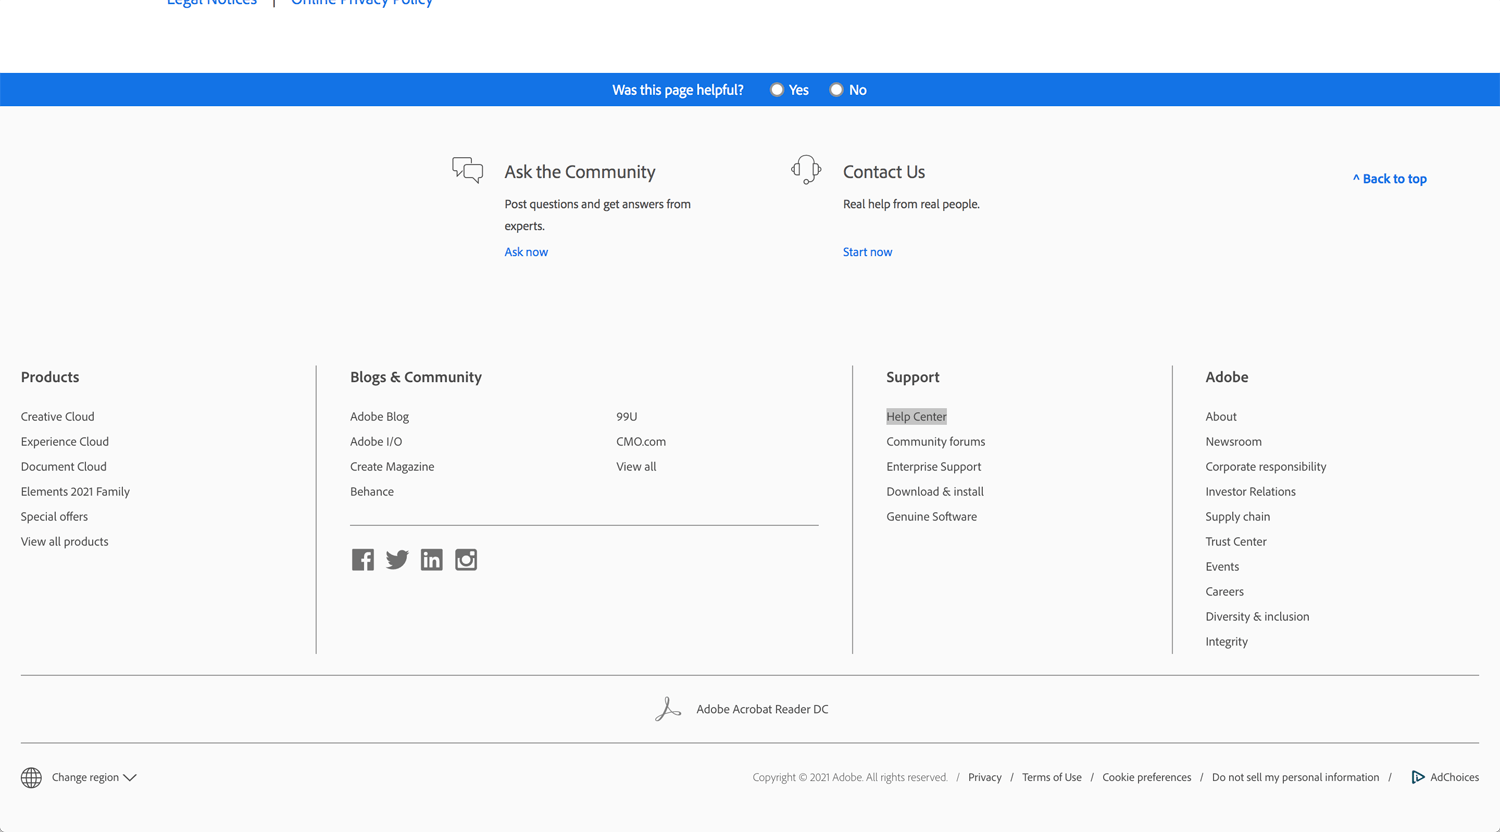Click the Blogs & Community heading
This screenshot has height=832, width=1500.
[x=416, y=377]
